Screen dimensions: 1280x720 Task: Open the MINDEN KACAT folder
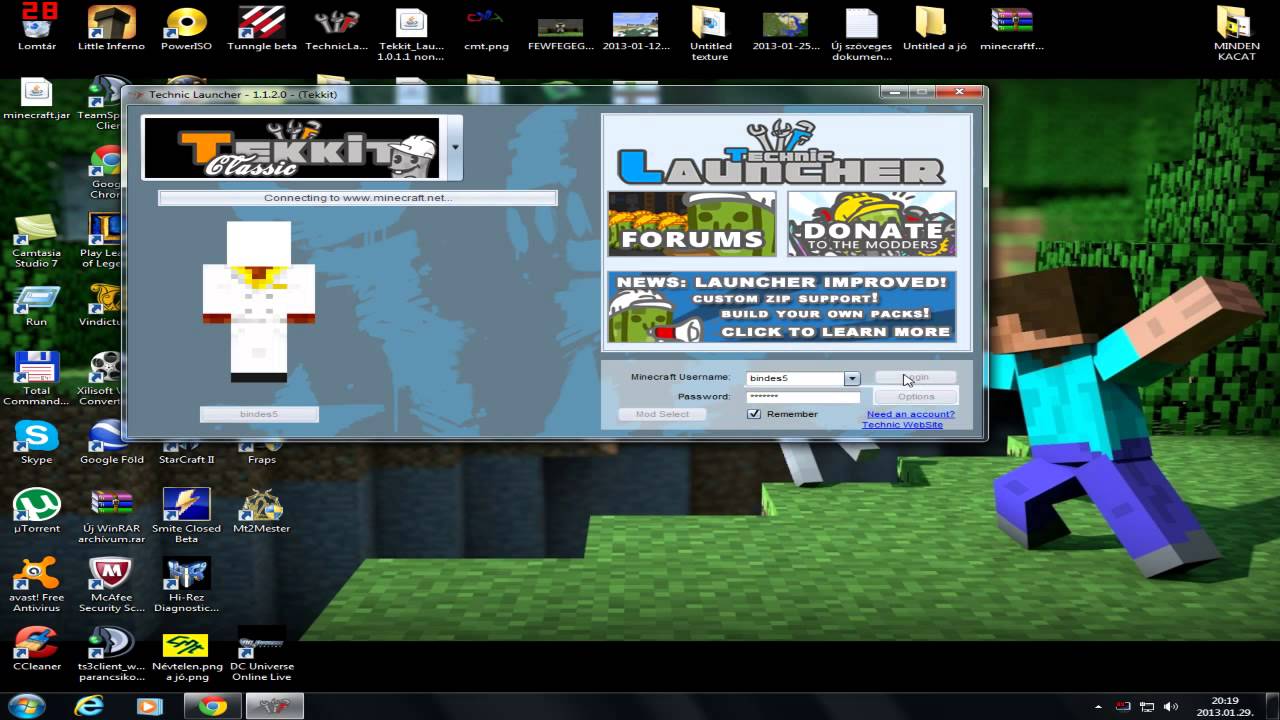click(1237, 32)
